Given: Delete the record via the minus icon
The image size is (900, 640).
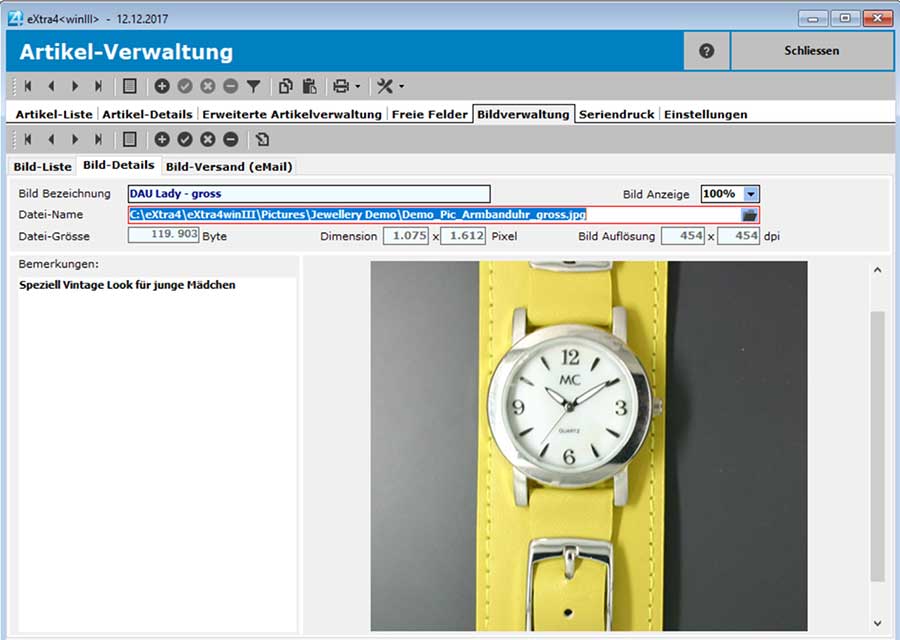Looking at the screenshot, I should pyautogui.click(x=229, y=86).
